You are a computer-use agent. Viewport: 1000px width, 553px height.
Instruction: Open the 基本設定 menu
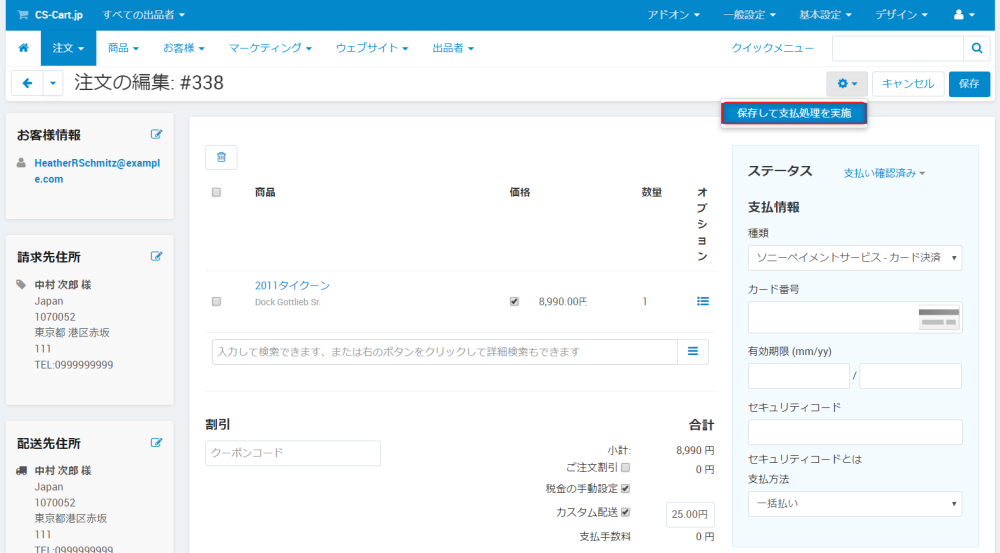click(x=825, y=15)
